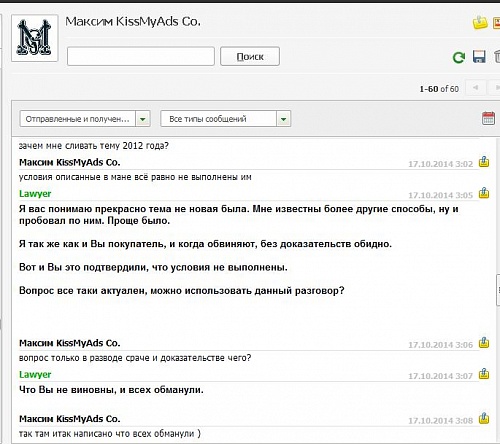Click the Поиск search button
This screenshot has width=500, height=444.
250,56
